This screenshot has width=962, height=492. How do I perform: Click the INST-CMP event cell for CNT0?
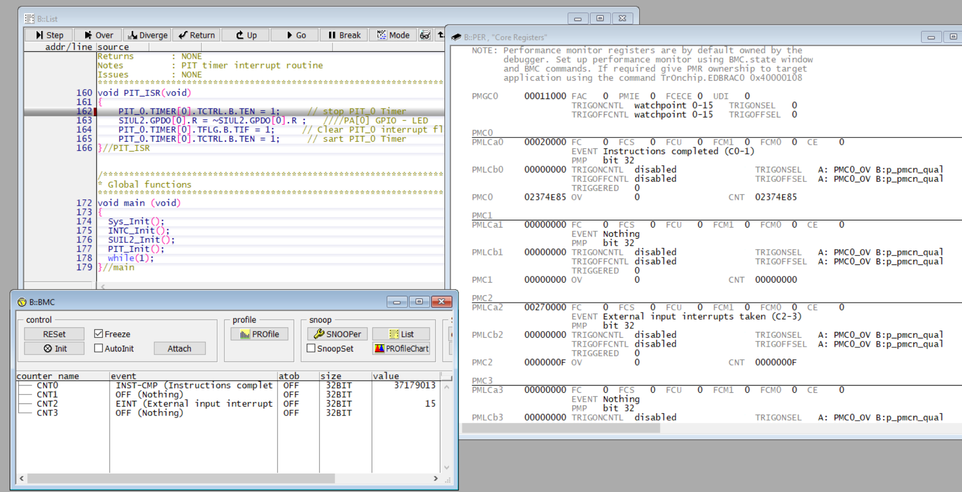click(194, 385)
